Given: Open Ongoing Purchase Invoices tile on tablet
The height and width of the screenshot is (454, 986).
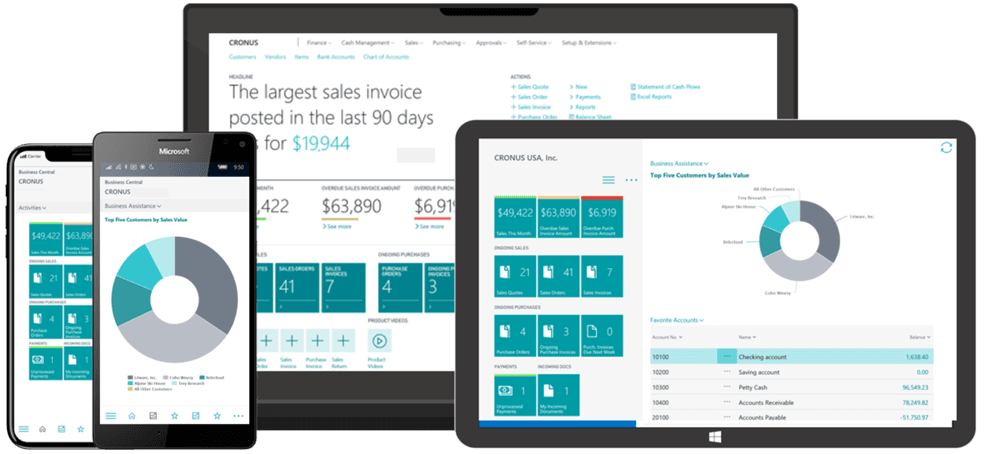Looking at the screenshot, I should (x=559, y=336).
